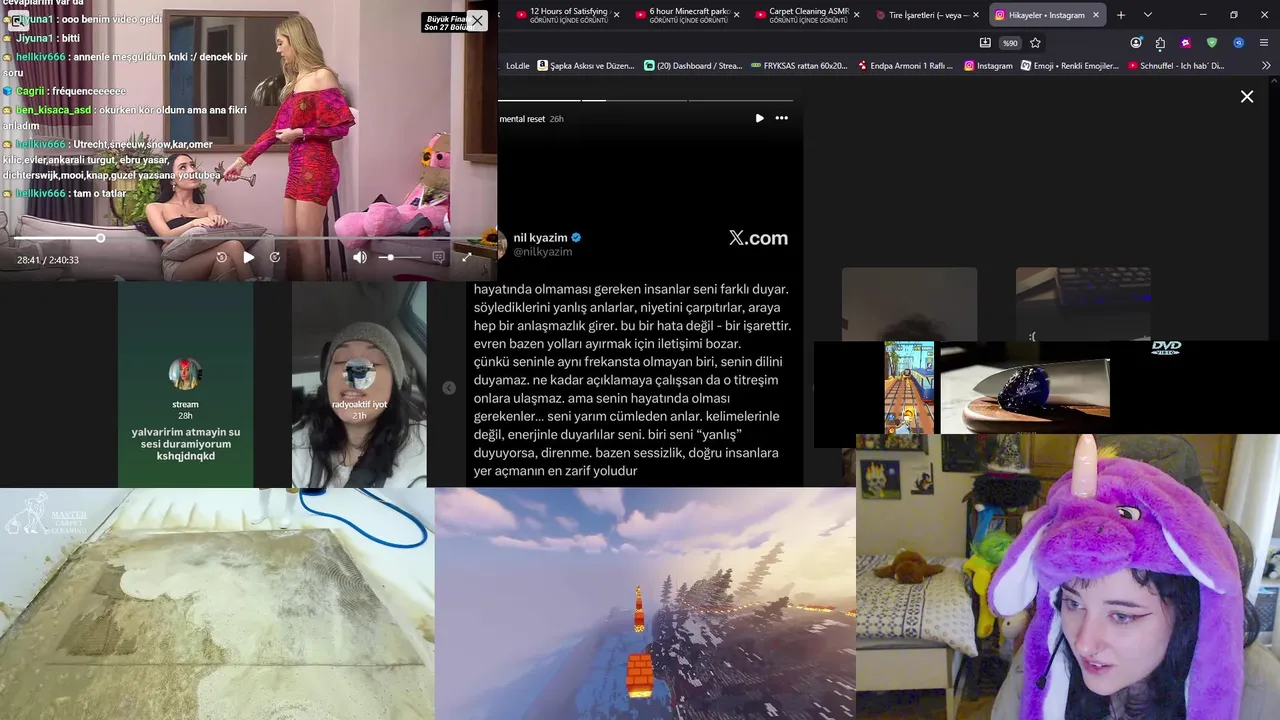Image resolution: width=1280 pixels, height=720 pixels.
Task: Expand the list all tabs dropdown
Action: [x=1147, y=15]
